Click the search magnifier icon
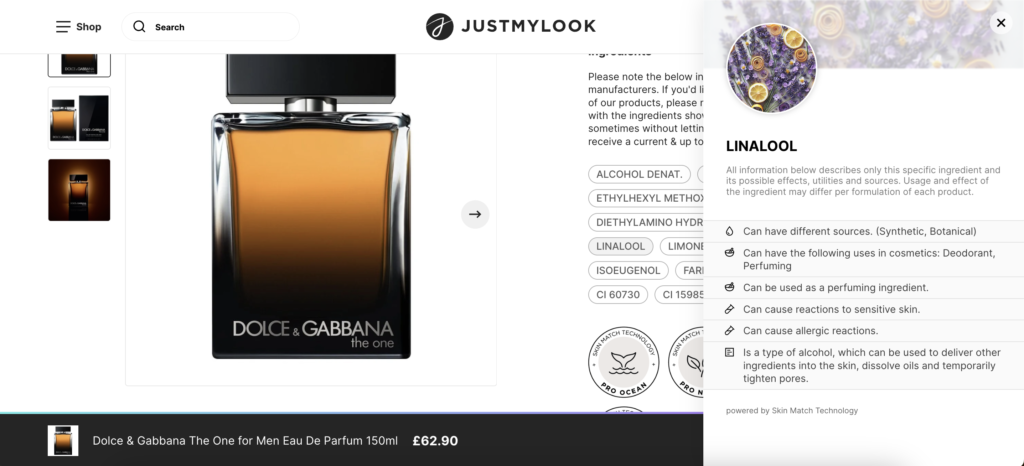 coord(139,27)
